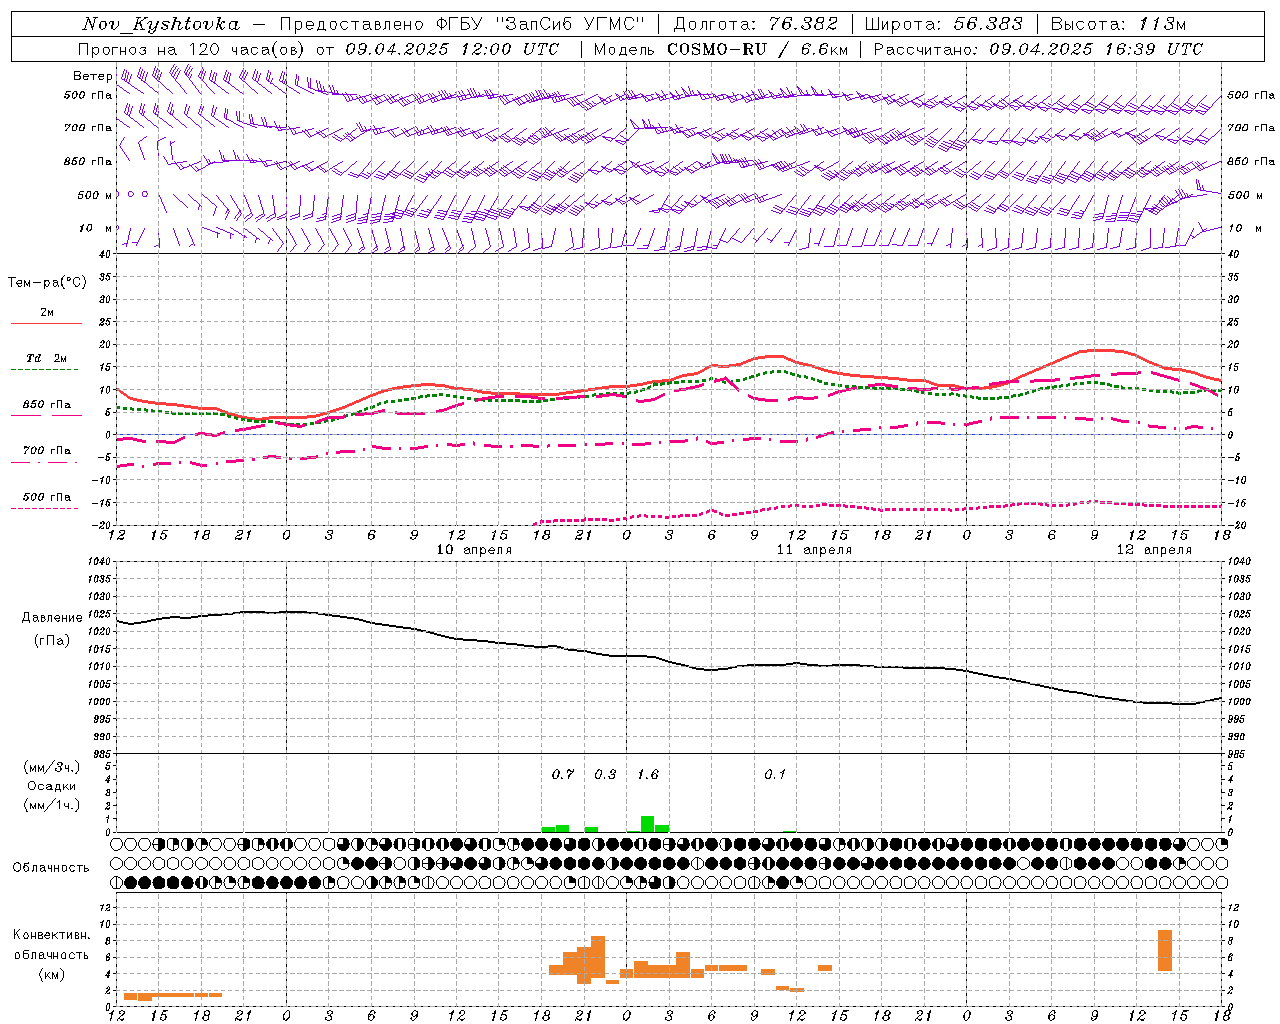
Task: Click the 'Td 2м' dew point legend entry
Action: click(47, 357)
